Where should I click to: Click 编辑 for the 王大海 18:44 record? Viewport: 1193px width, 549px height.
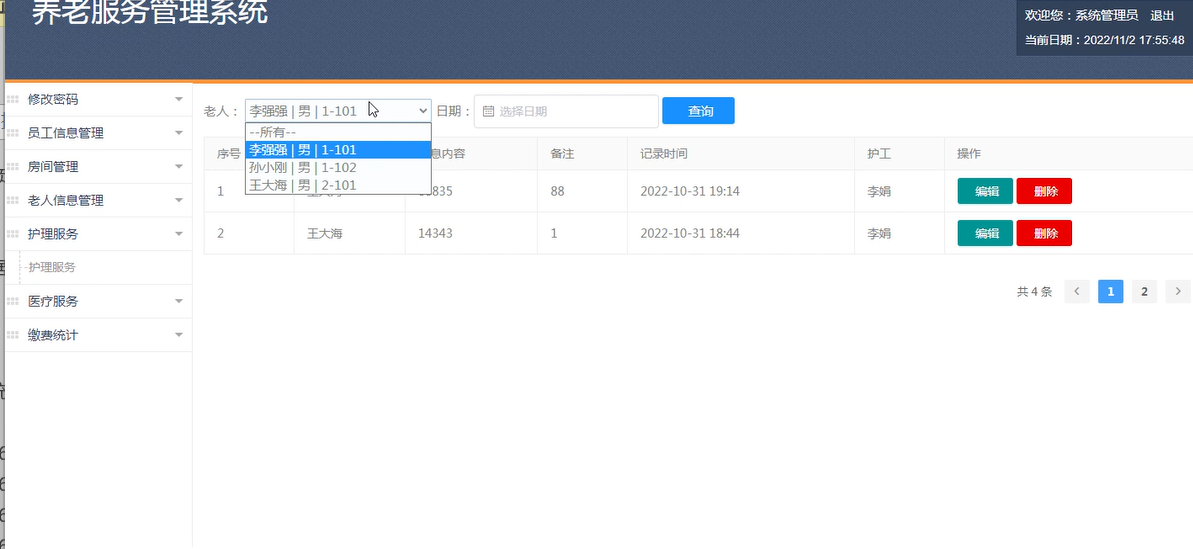click(985, 233)
